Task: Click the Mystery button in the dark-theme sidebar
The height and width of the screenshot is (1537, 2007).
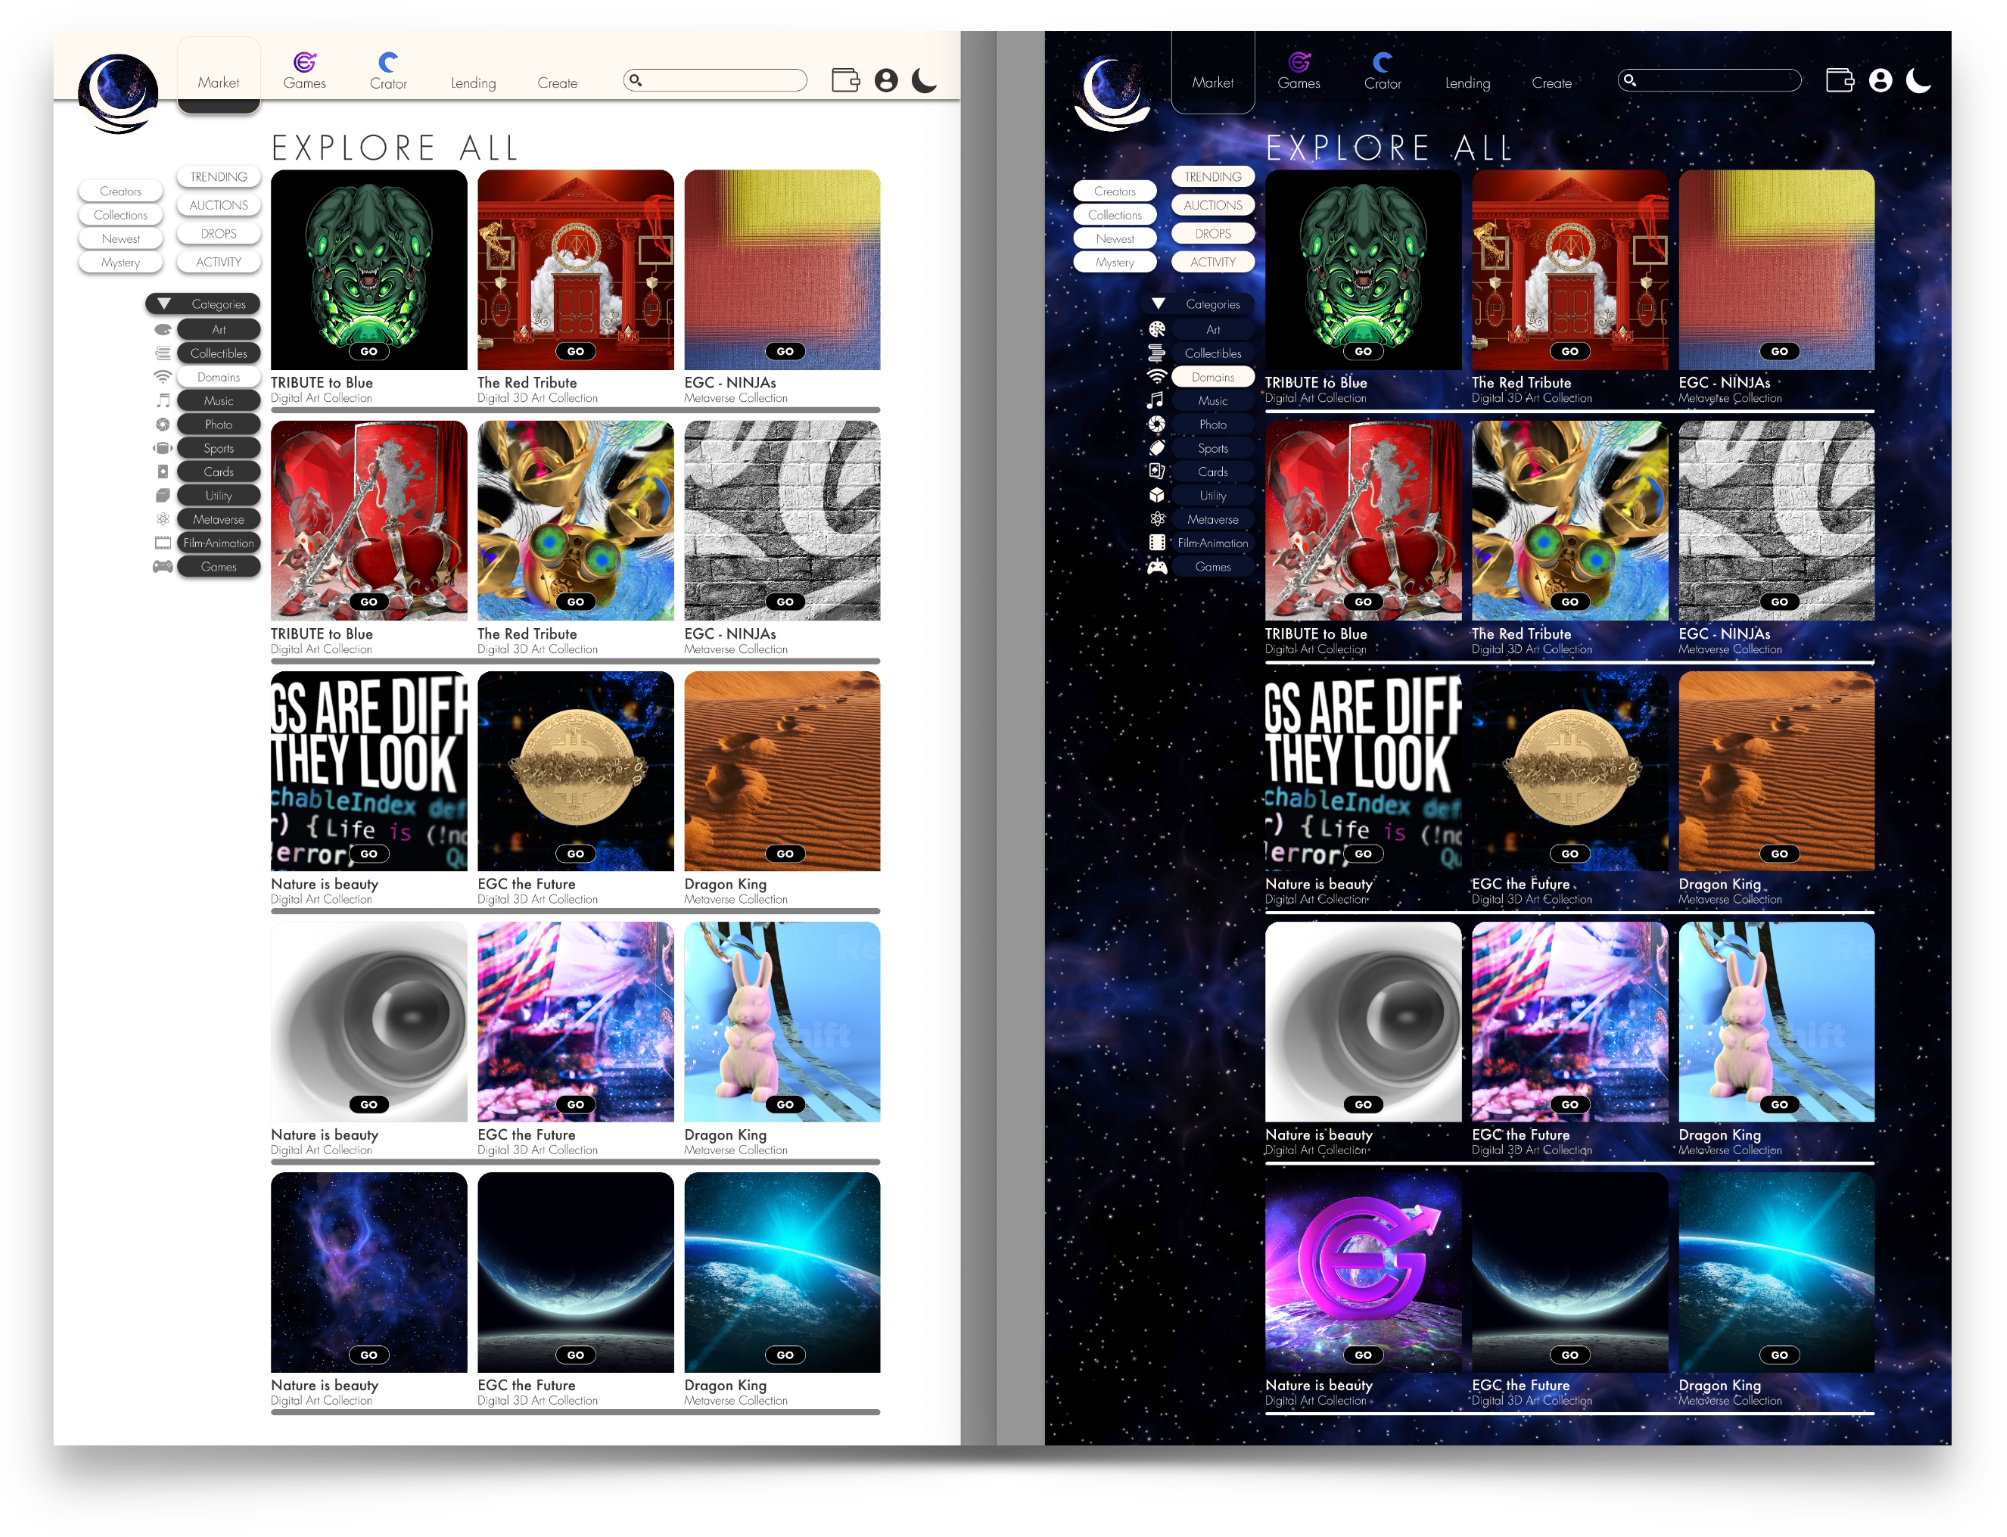Action: (x=1114, y=262)
